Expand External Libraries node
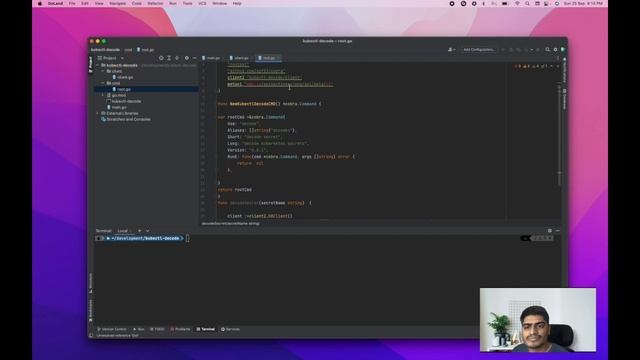This screenshot has height=360, width=640. [98, 113]
